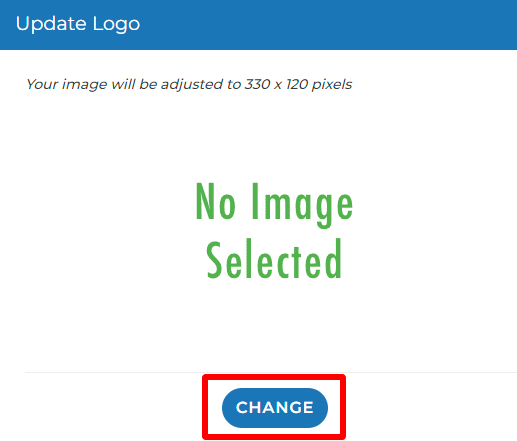This screenshot has height=441, width=517.
Task: Click the word adjusted in the notice
Action: (x=191, y=84)
